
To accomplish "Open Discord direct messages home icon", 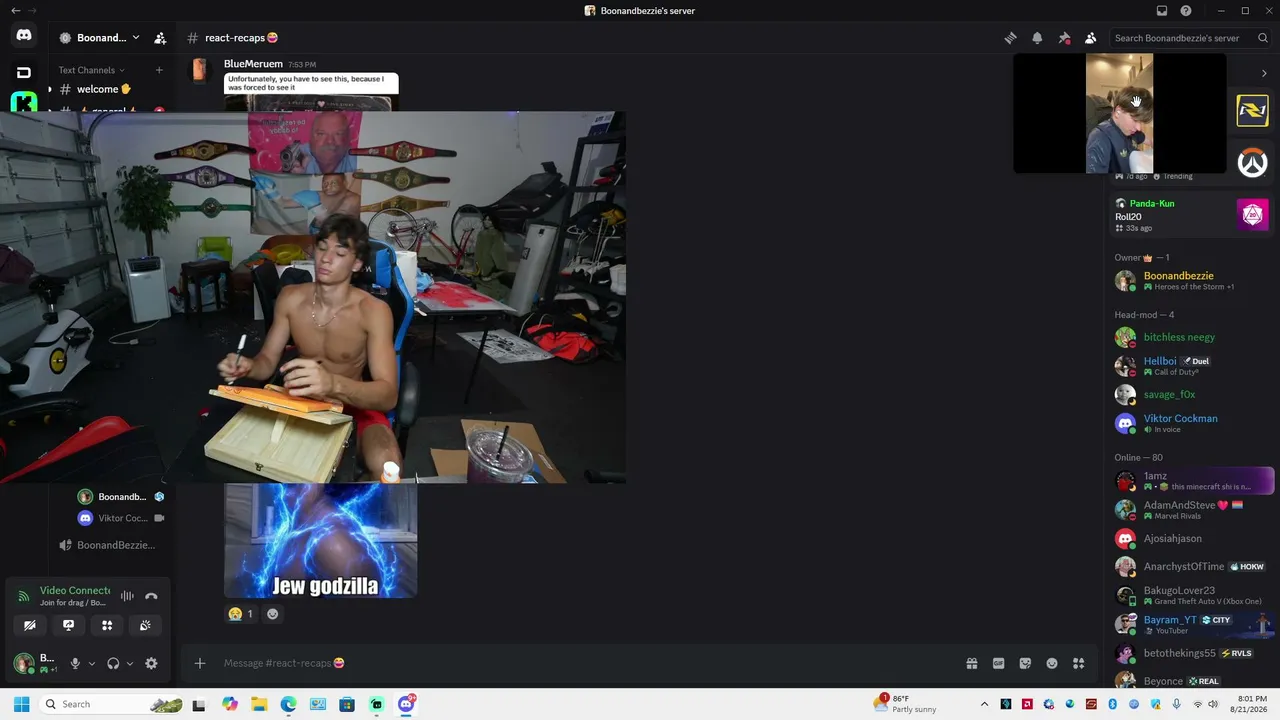I will [x=24, y=36].
